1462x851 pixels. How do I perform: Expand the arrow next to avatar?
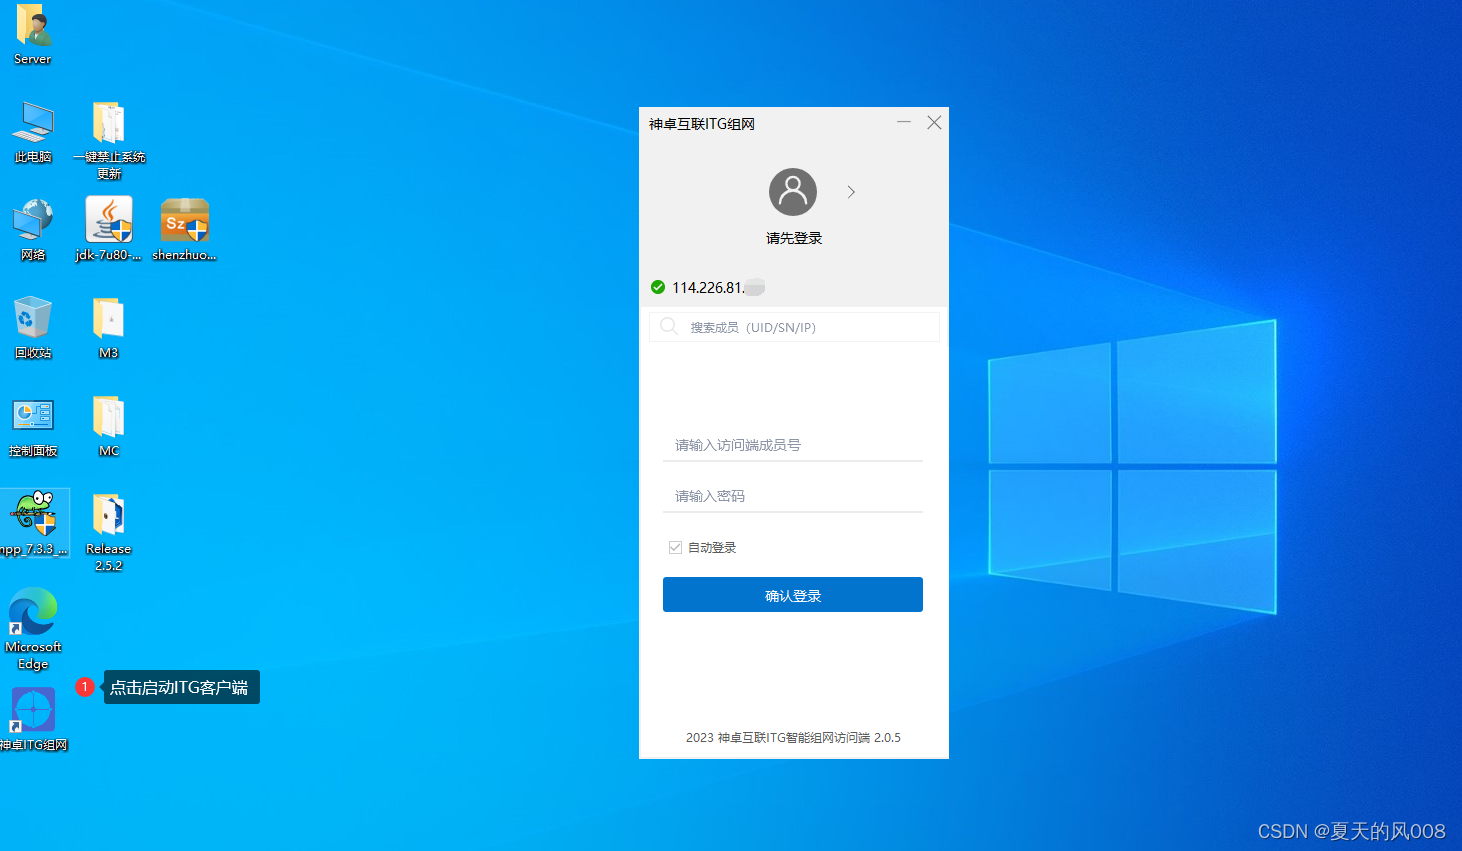(x=851, y=192)
